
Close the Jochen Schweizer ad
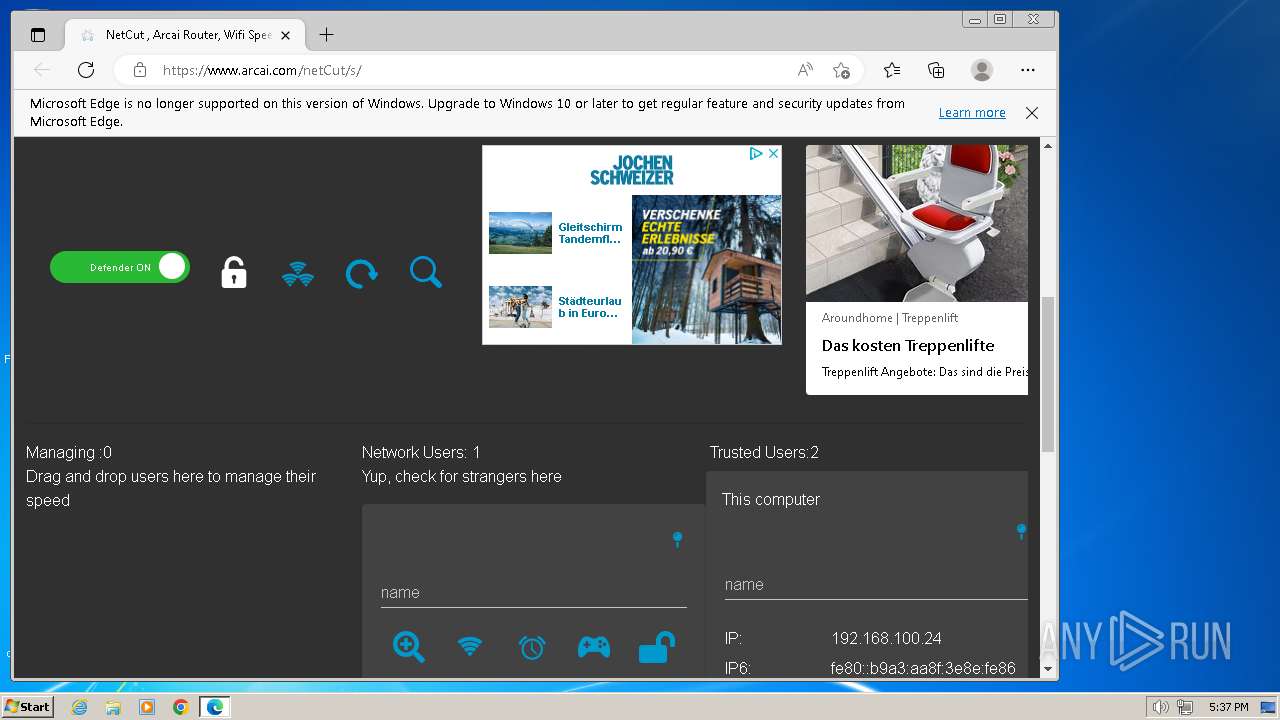773,154
